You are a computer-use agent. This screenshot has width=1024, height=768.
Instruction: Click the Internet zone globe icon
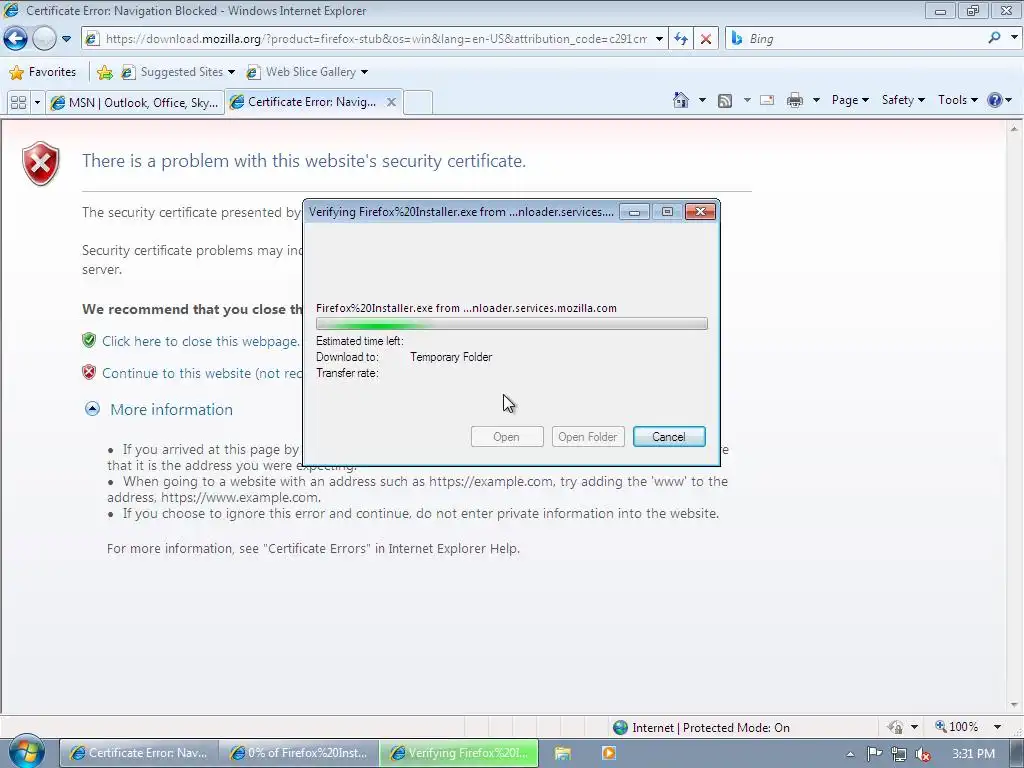[x=620, y=727]
